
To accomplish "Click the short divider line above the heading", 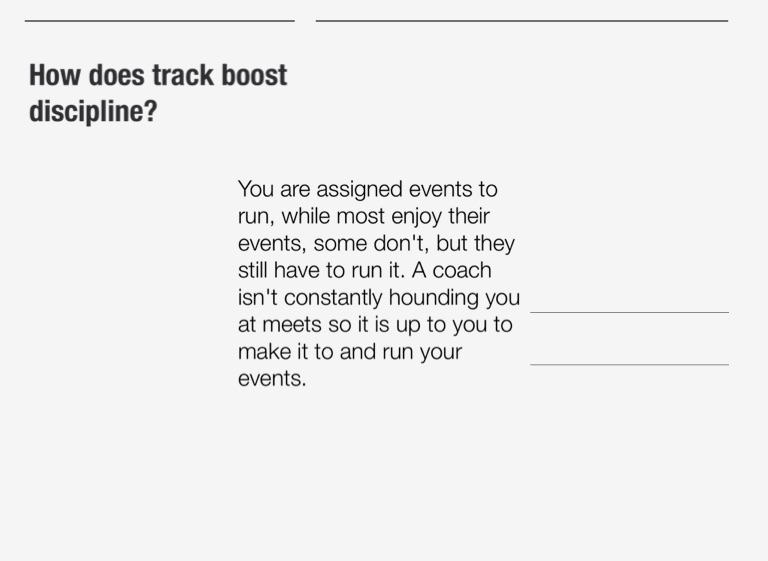I will (x=160, y=20).
